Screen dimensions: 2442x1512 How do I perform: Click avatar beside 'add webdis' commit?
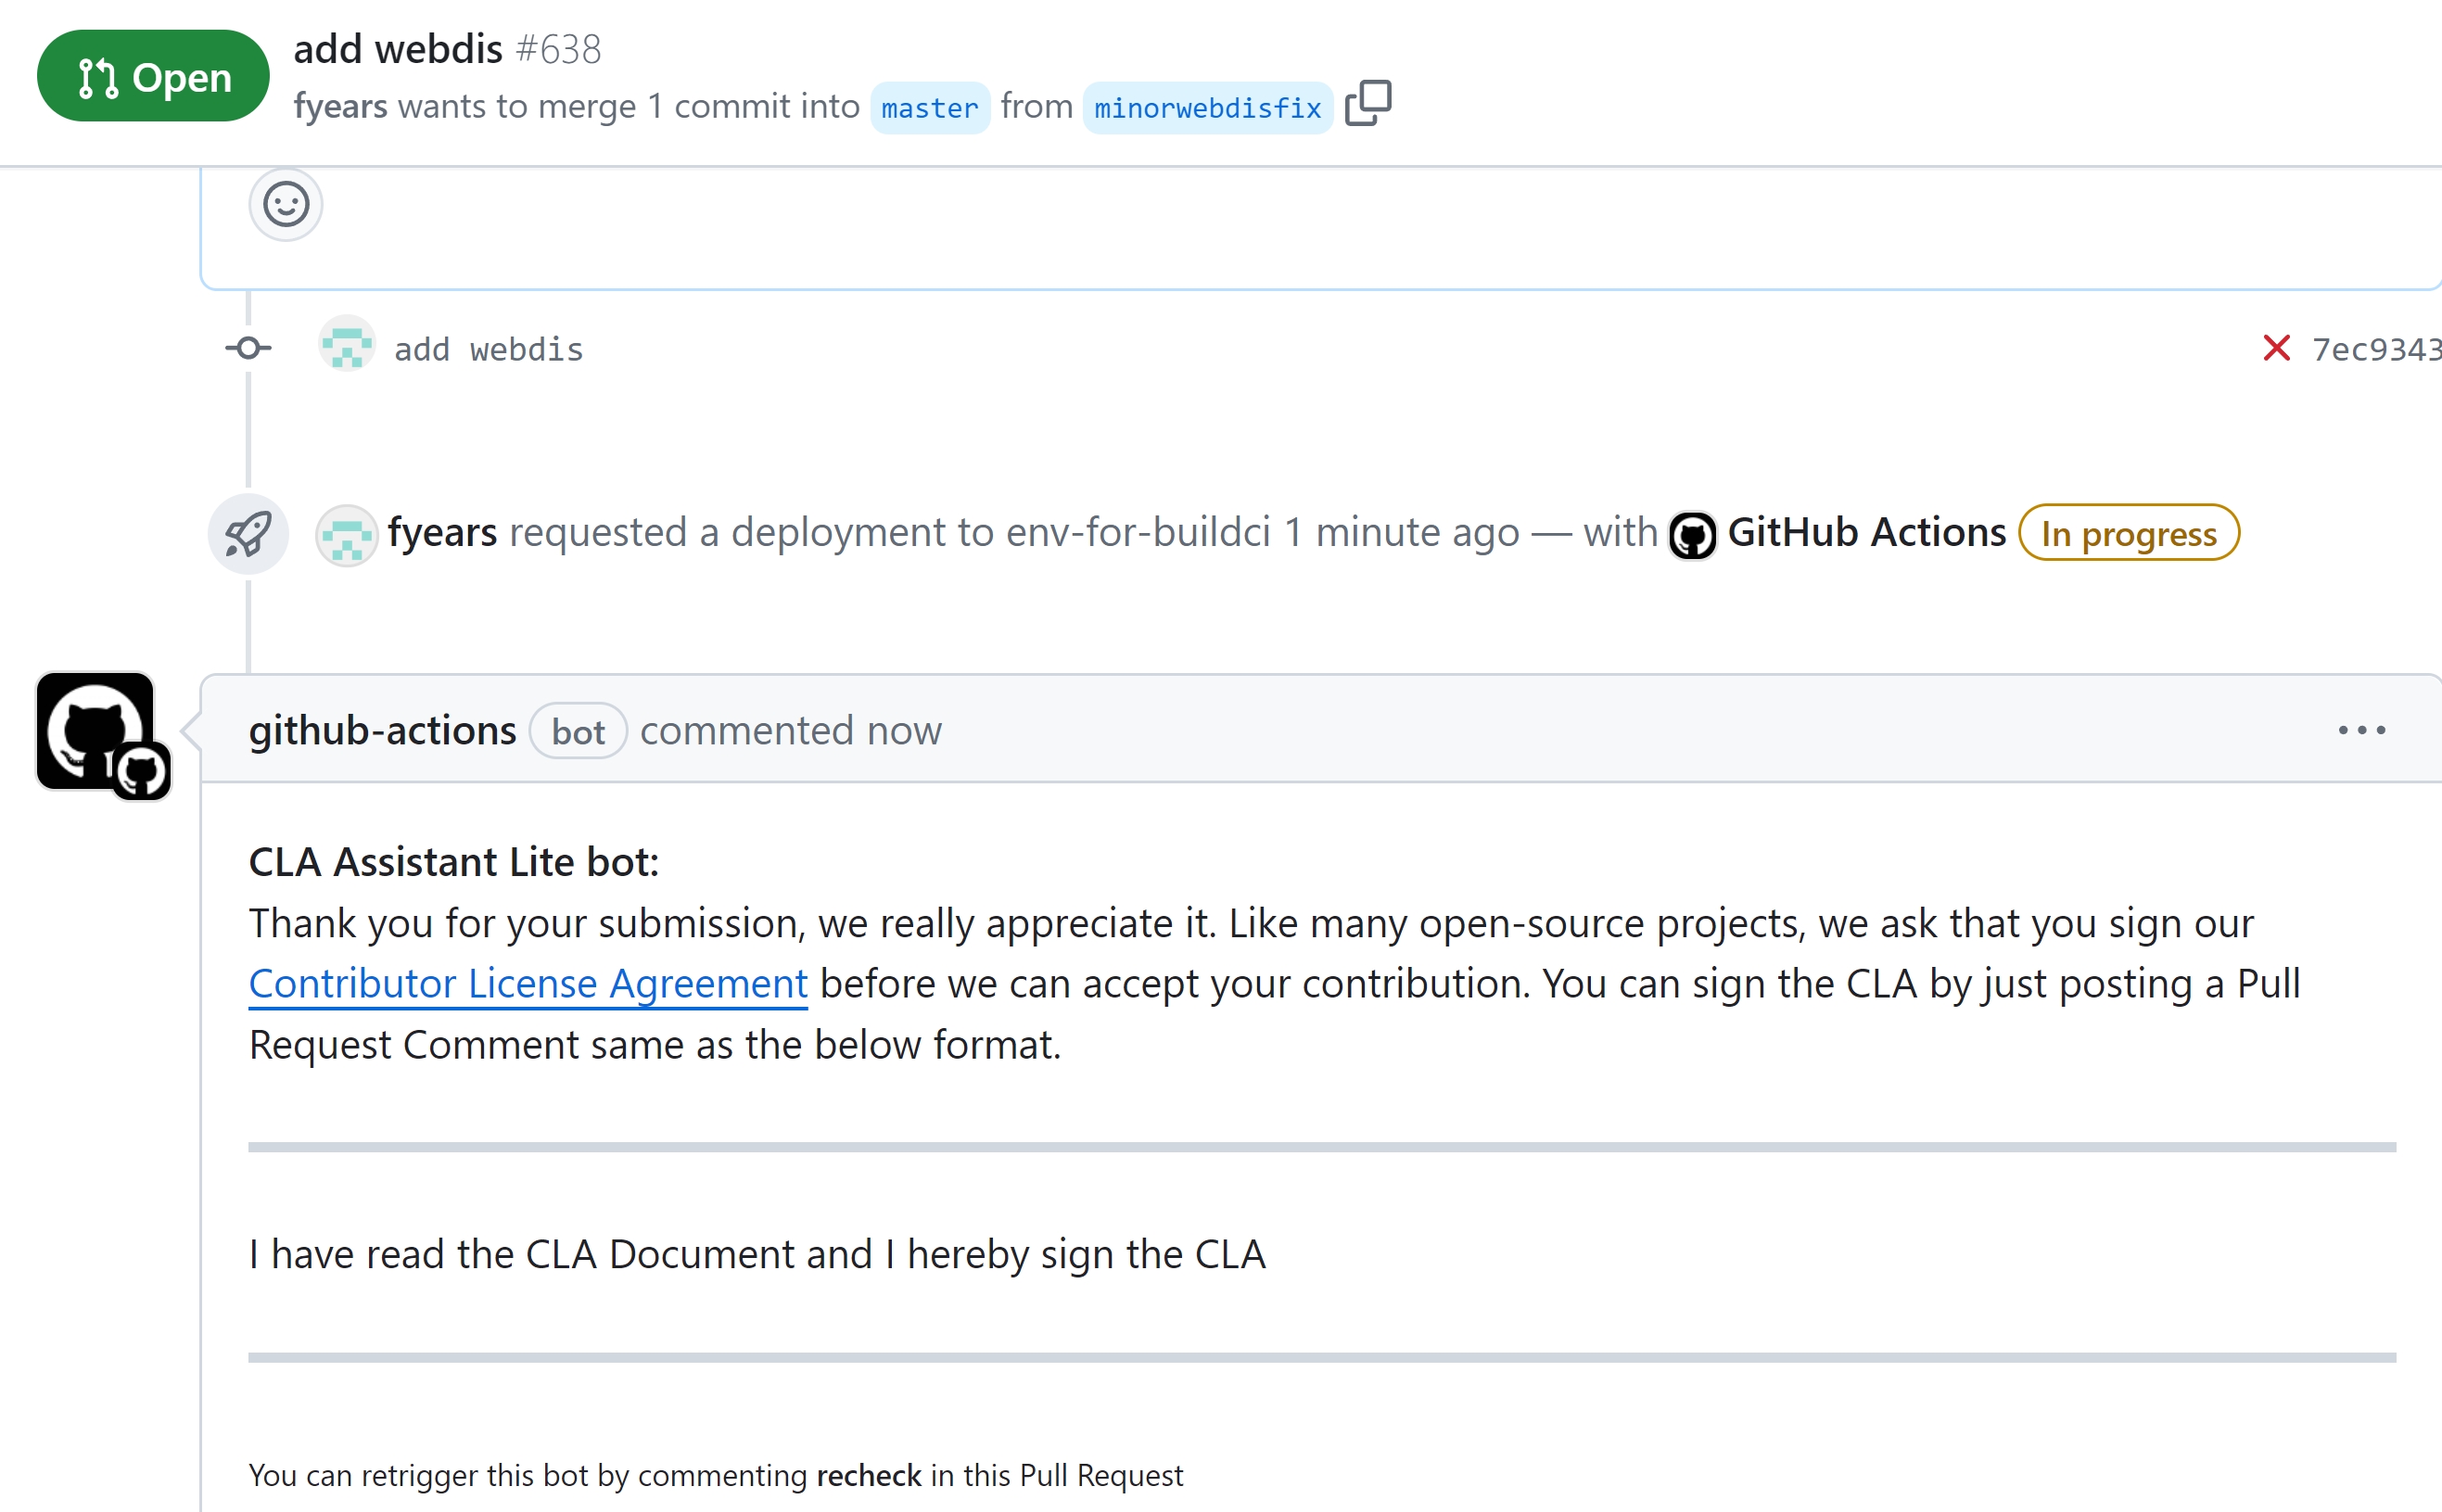(347, 345)
